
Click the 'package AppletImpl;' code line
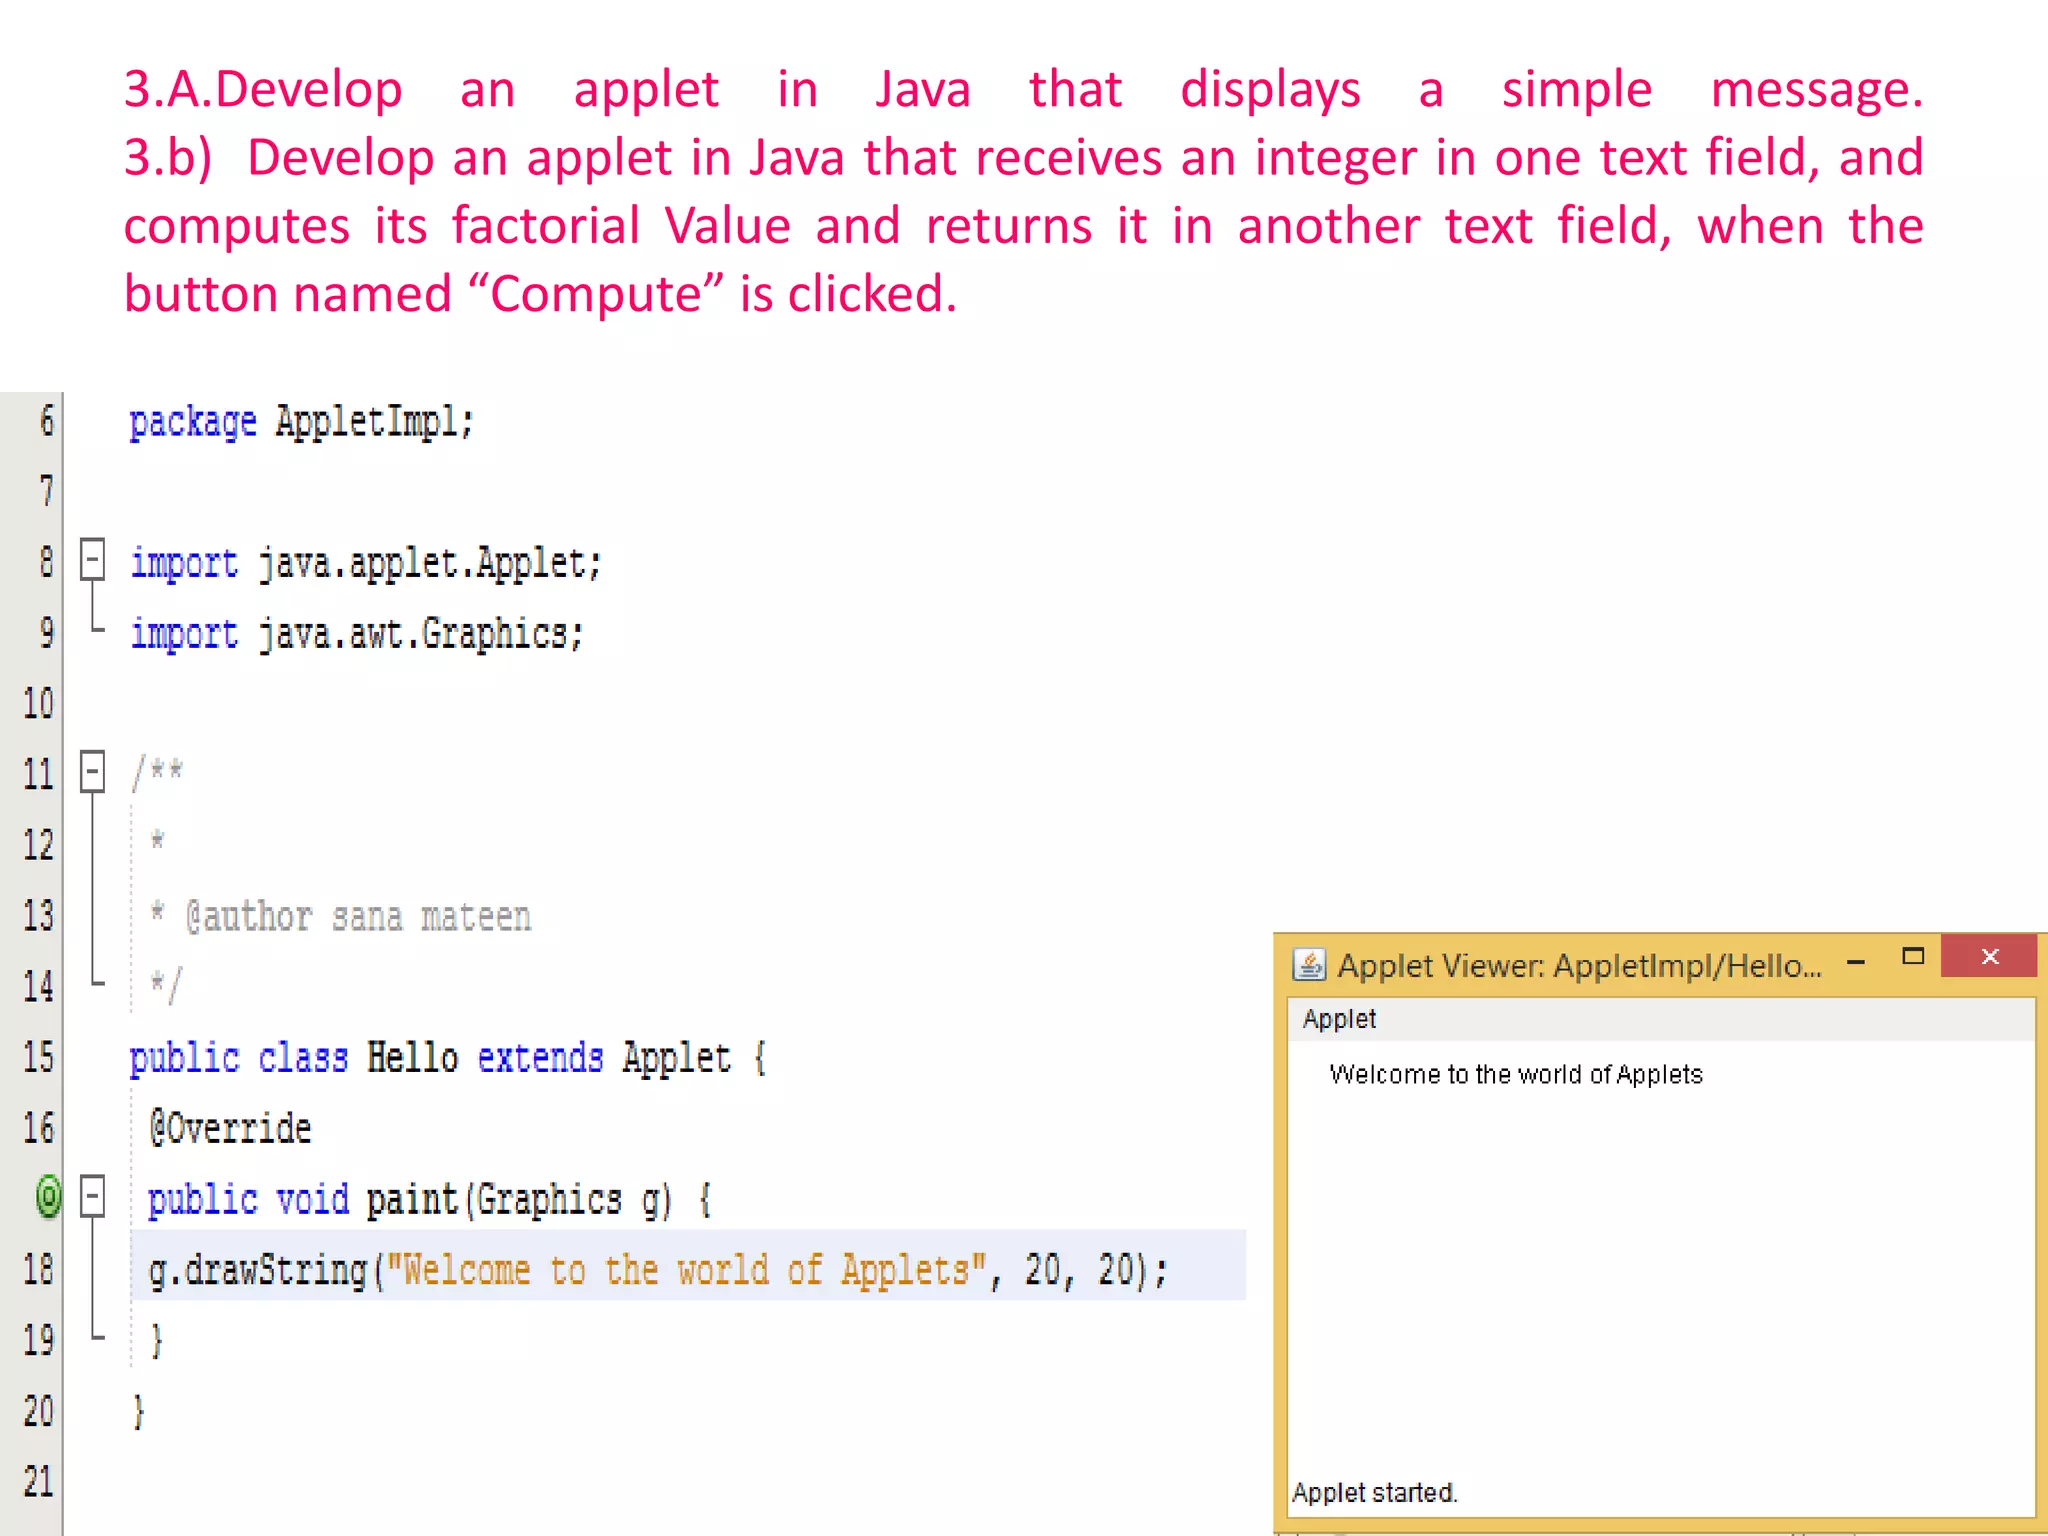coord(301,422)
